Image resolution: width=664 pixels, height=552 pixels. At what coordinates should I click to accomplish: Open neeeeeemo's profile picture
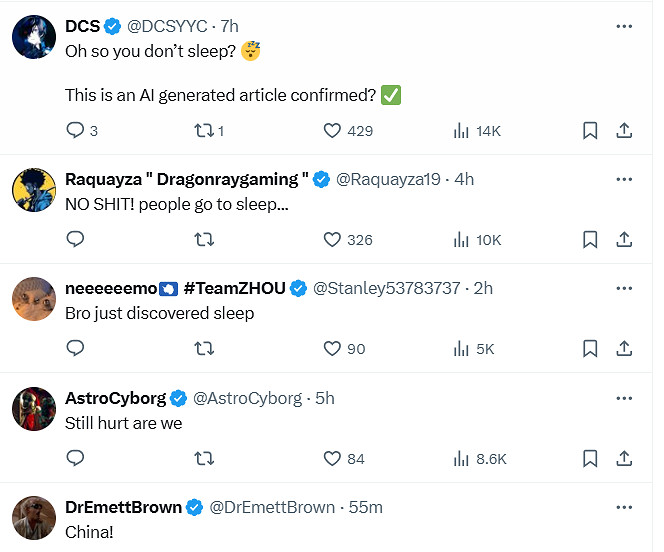(x=33, y=298)
